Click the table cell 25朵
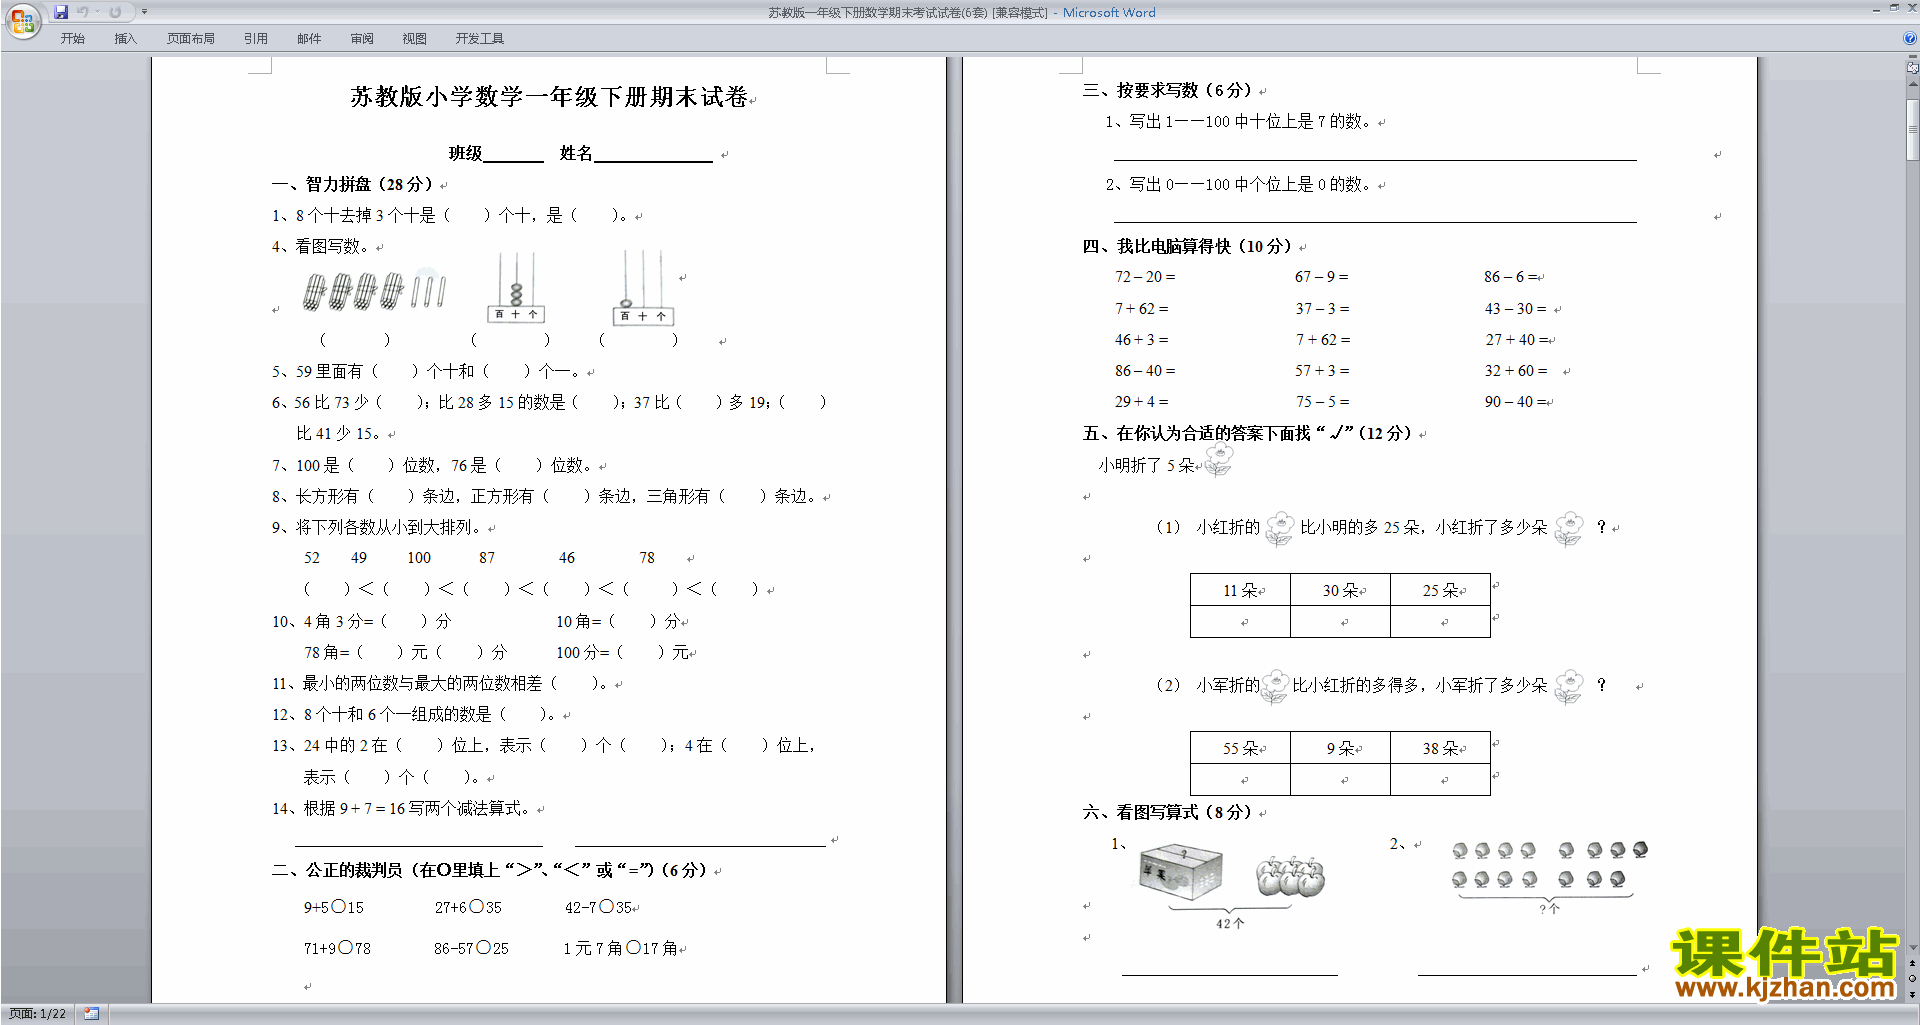Screen dimensions: 1920x1025 pyautogui.click(x=1440, y=590)
